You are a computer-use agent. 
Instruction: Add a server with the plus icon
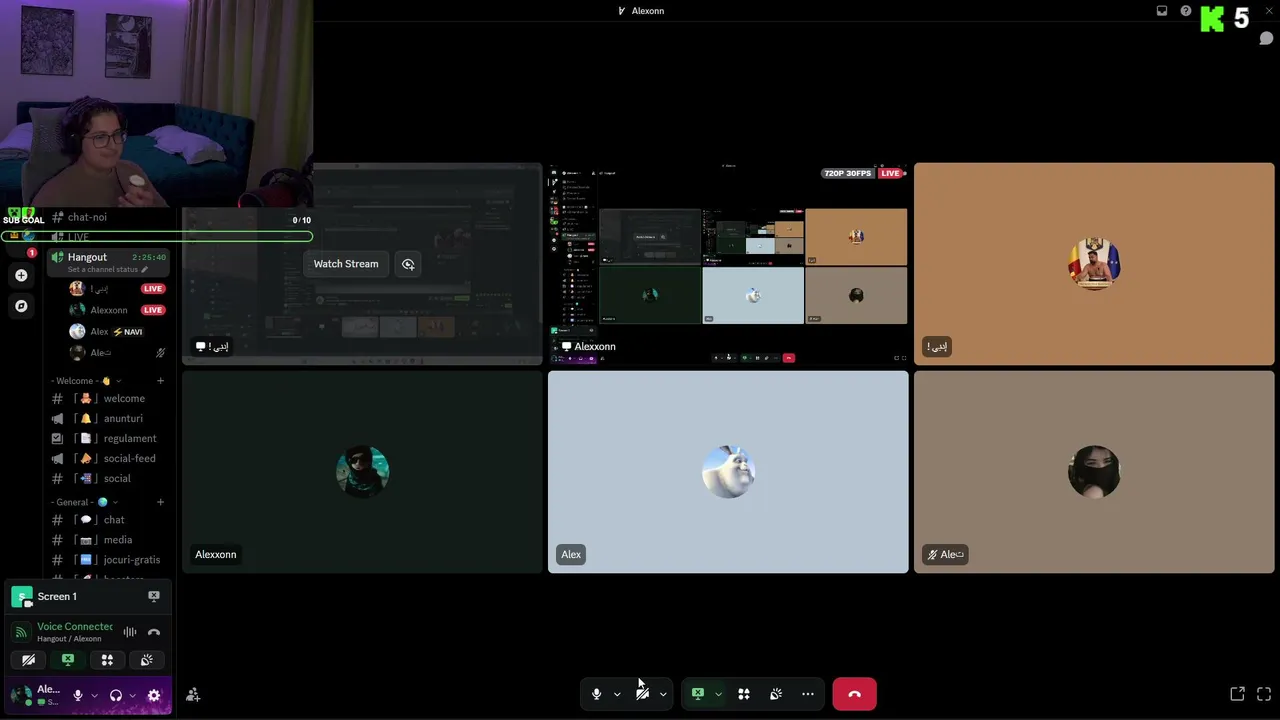[21, 275]
